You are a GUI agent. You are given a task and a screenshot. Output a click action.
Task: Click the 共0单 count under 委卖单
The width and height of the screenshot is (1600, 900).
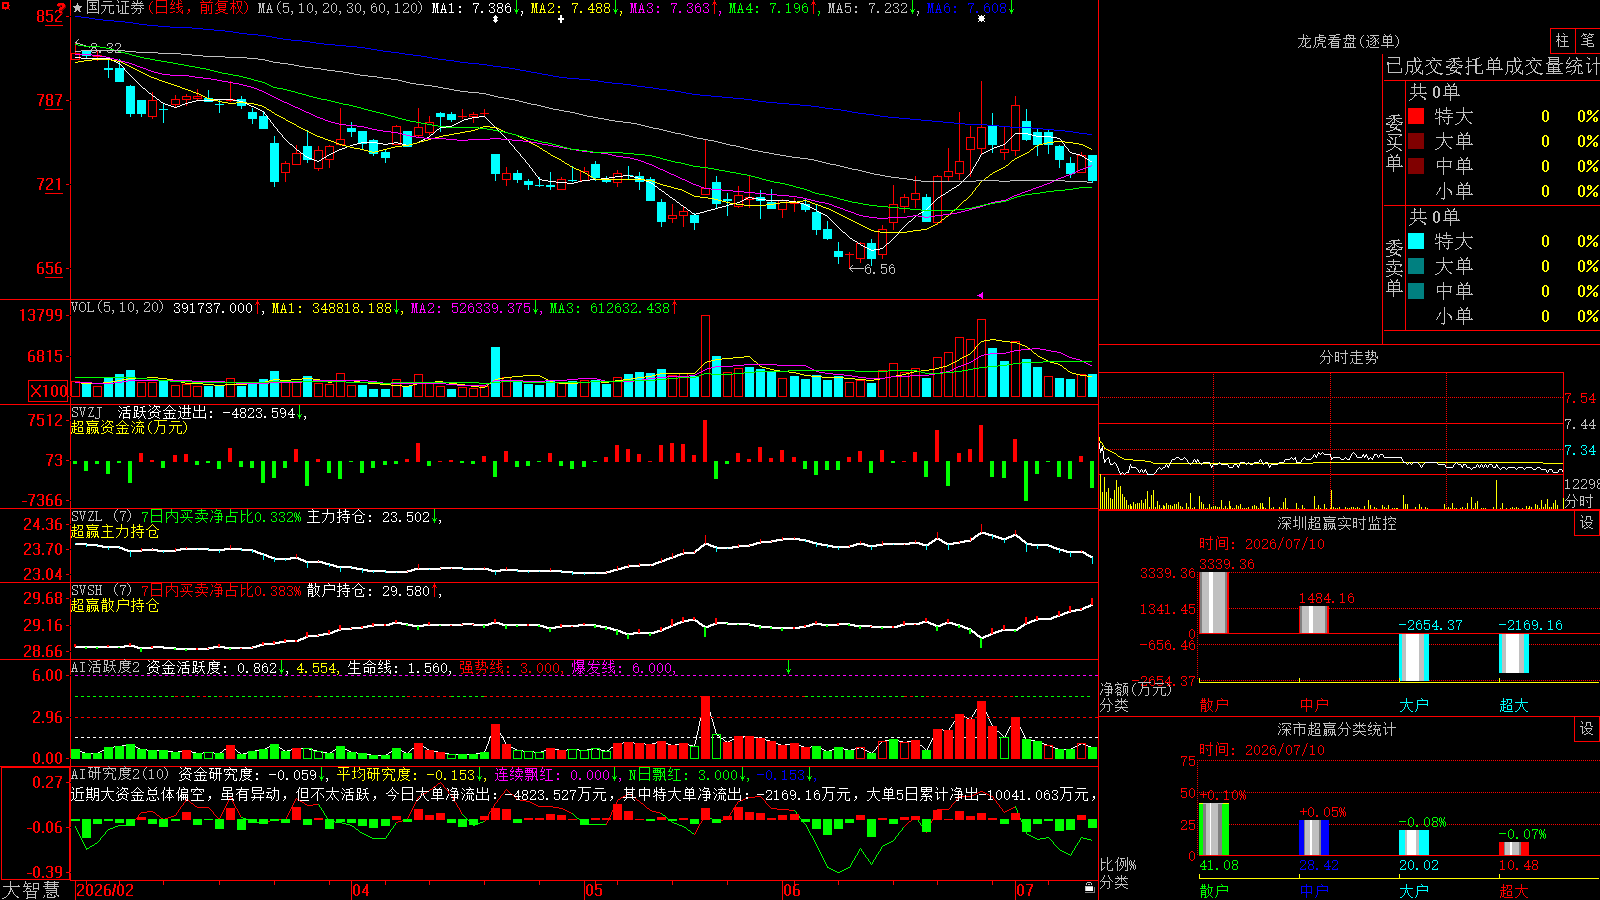coord(1434,217)
